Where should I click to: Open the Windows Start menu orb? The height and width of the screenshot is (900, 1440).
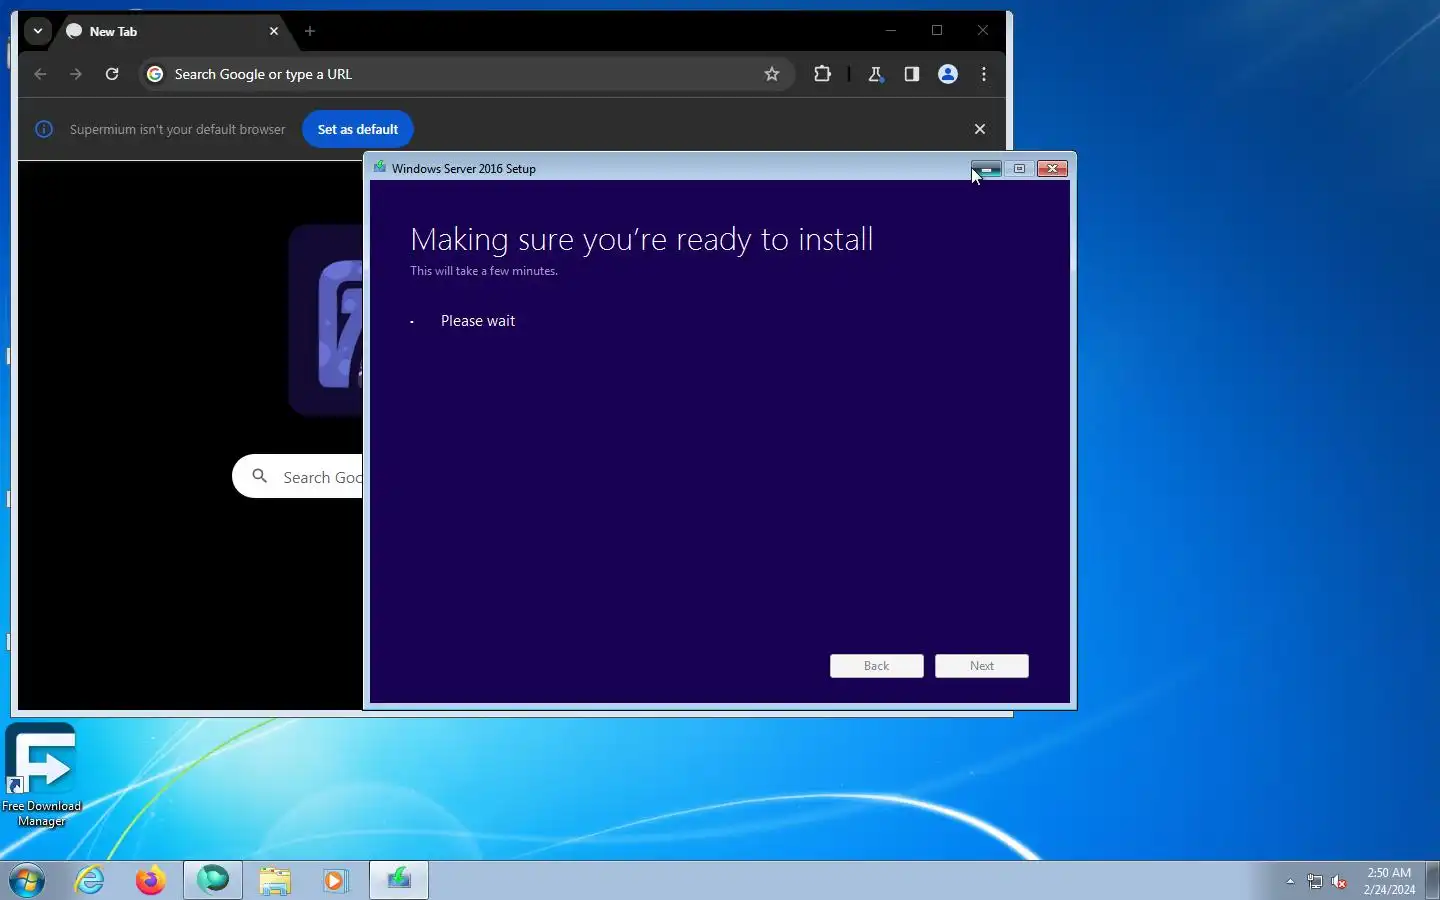[x=27, y=881]
